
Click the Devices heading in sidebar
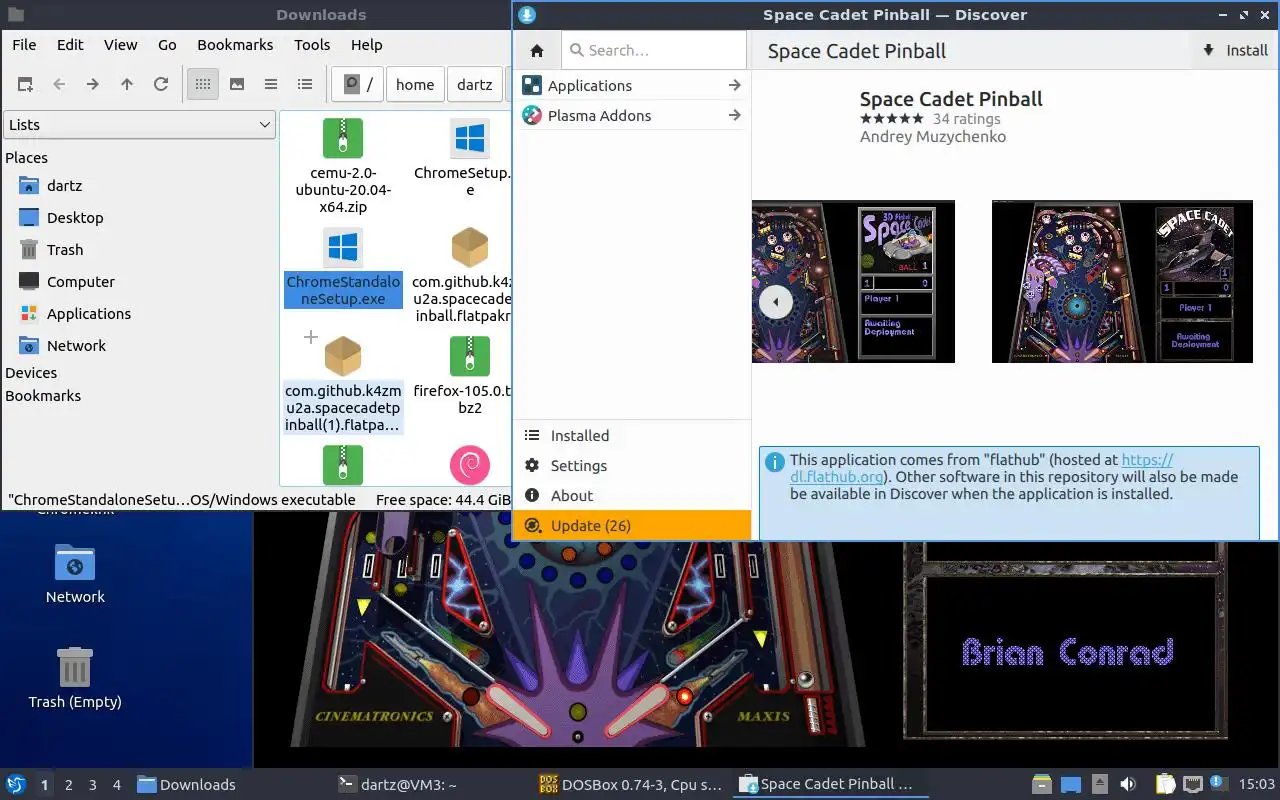click(x=31, y=373)
